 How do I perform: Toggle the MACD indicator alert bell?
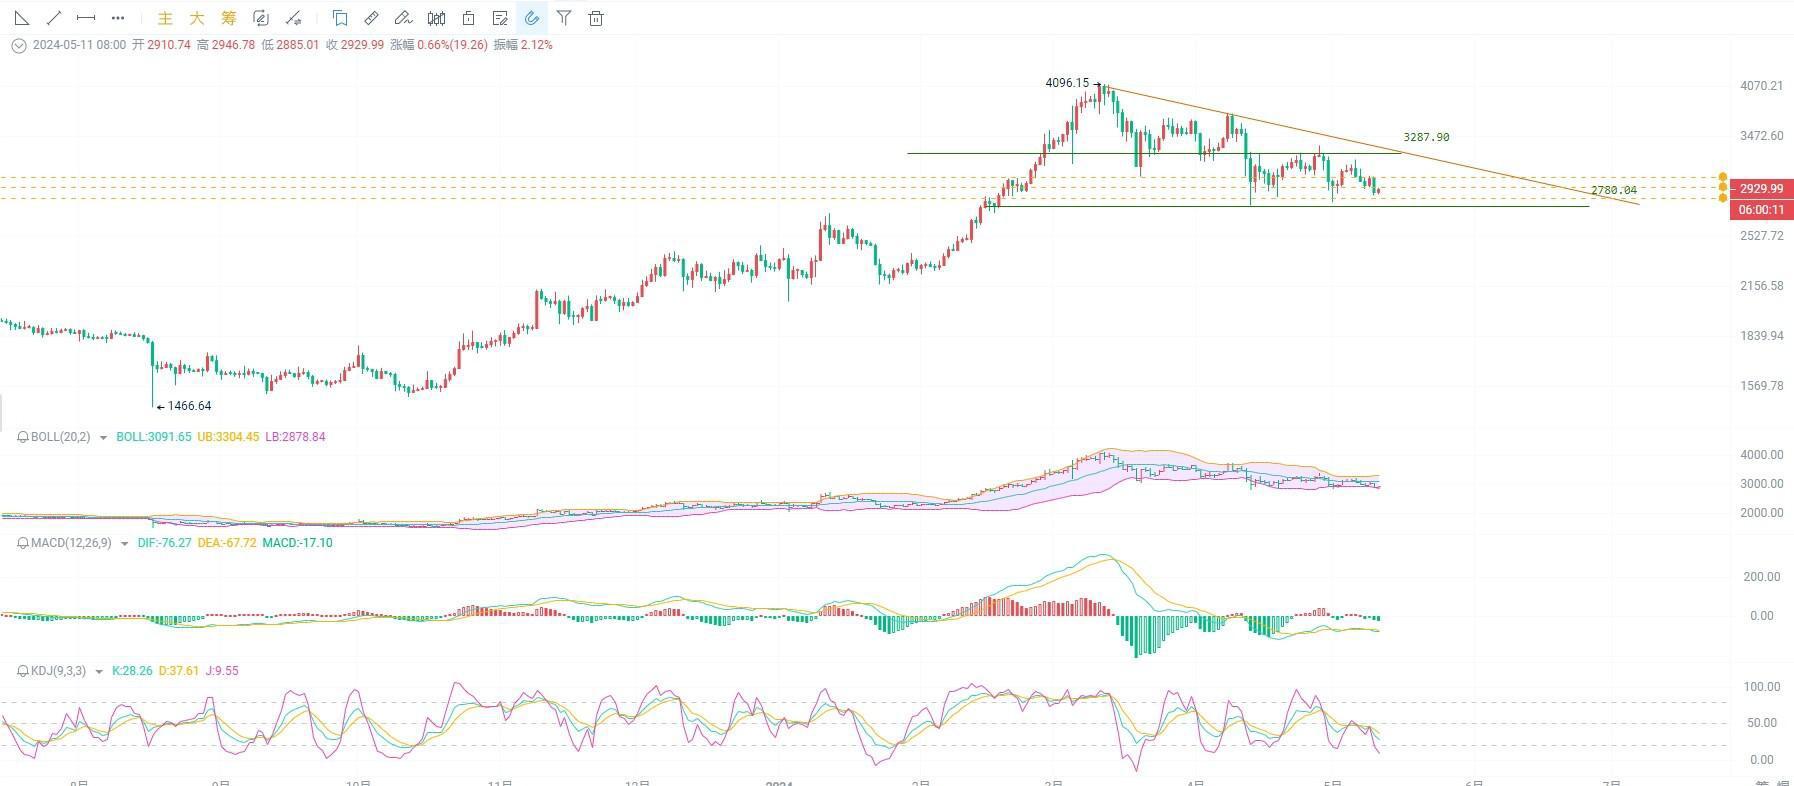22,543
